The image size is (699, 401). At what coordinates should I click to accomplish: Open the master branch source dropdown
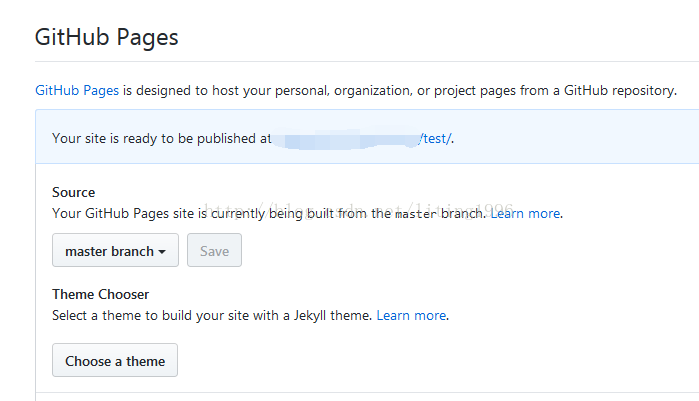pyautogui.click(x=115, y=250)
